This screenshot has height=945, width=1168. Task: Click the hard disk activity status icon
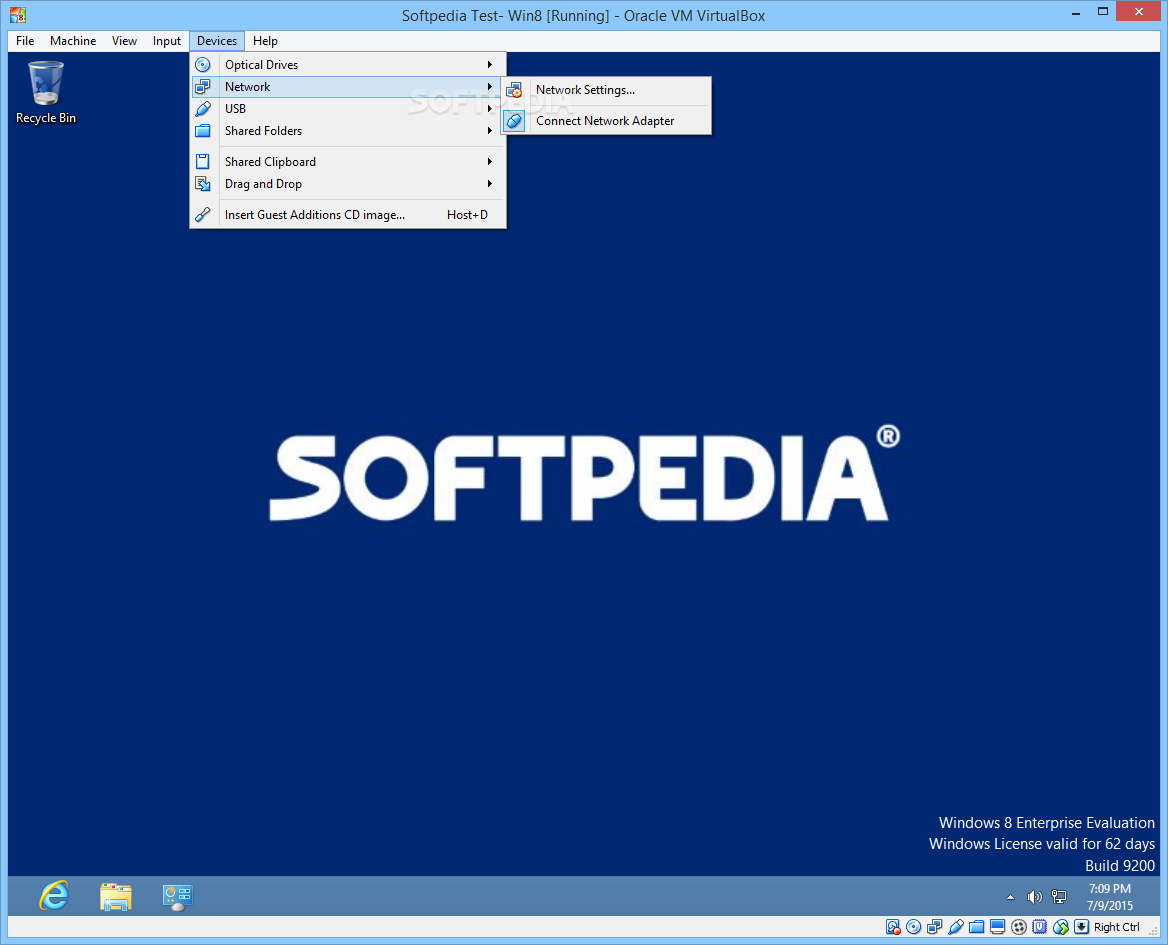coord(892,927)
